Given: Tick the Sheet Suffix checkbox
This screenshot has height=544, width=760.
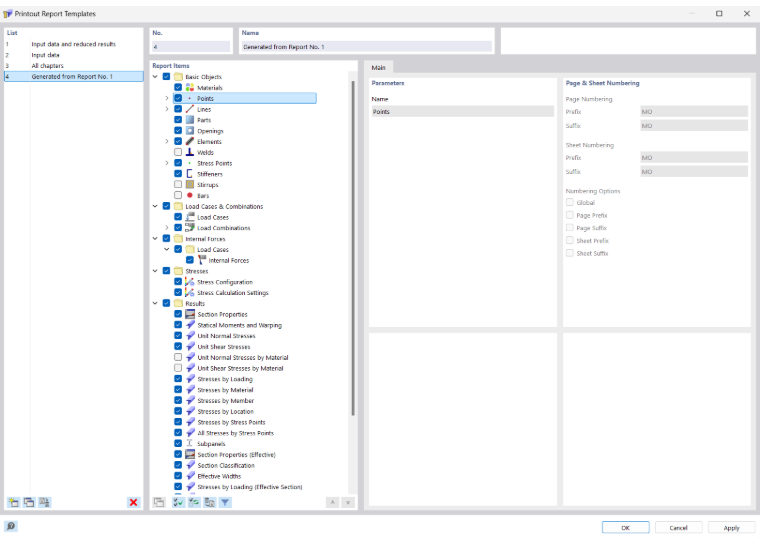Looking at the screenshot, I should (570, 253).
